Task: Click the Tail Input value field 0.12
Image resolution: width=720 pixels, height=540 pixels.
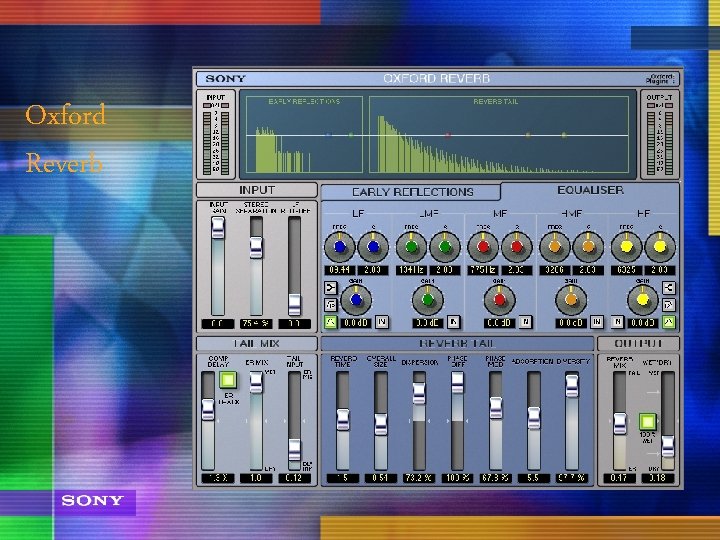Action: (294, 478)
